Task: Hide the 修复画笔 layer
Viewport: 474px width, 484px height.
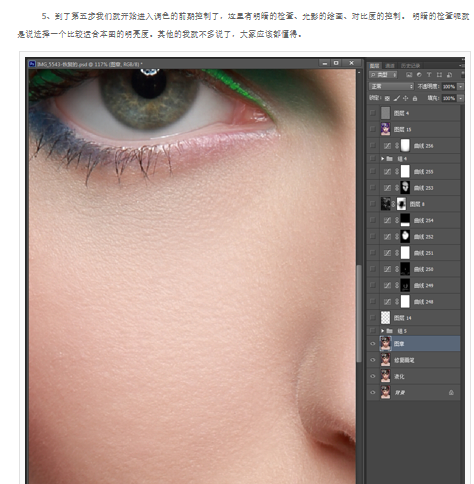Action: coord(373,360)
